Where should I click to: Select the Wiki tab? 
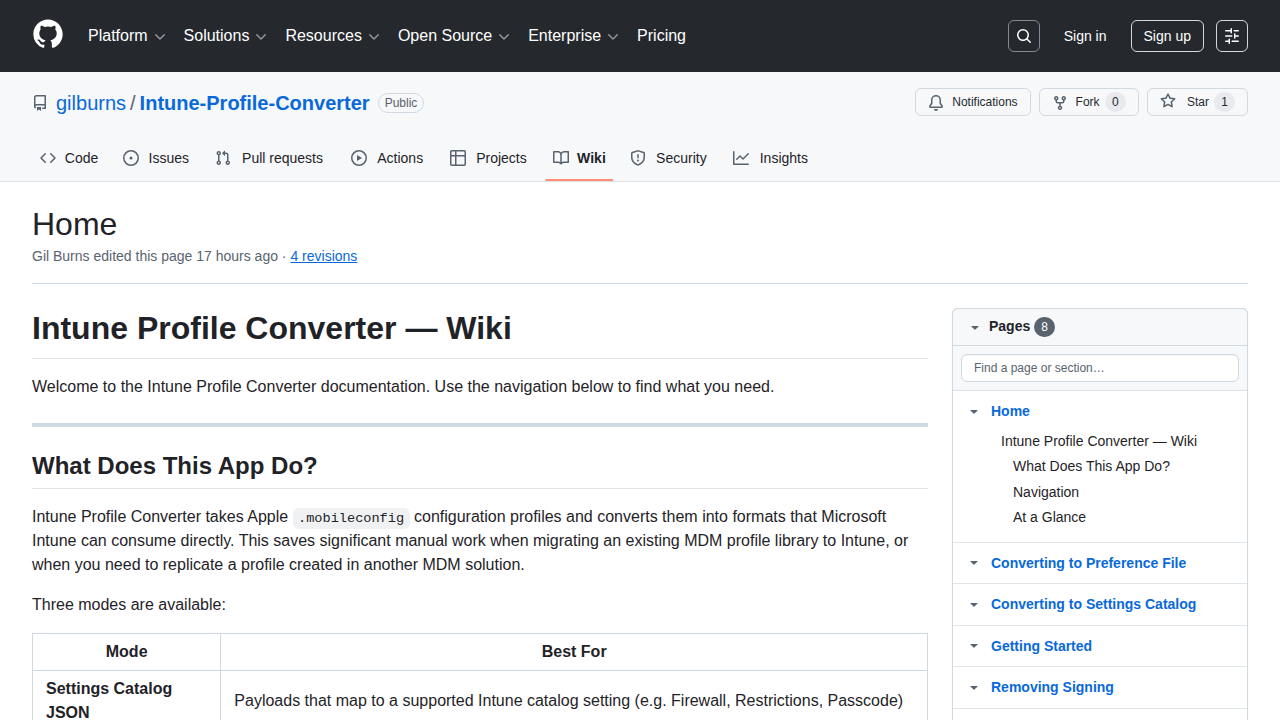click(x=579, y=158)
